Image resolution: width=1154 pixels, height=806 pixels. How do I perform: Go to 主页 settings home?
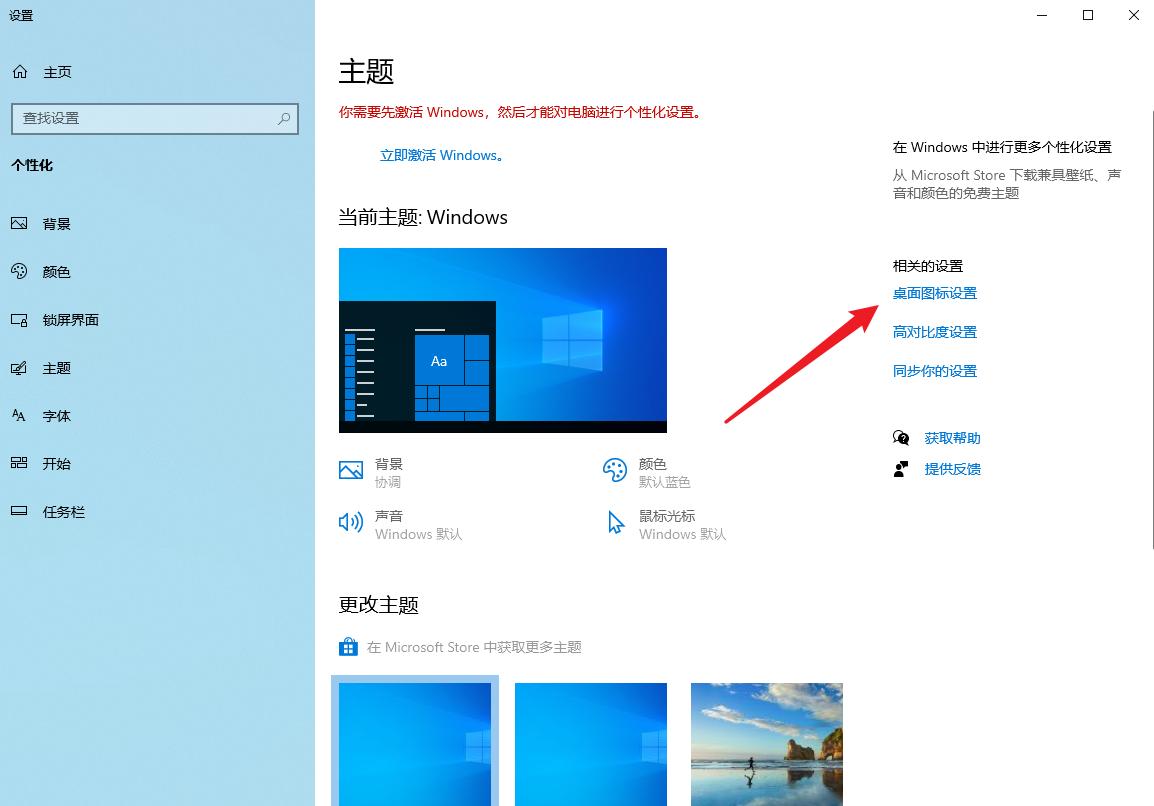(x=57, y=72)
